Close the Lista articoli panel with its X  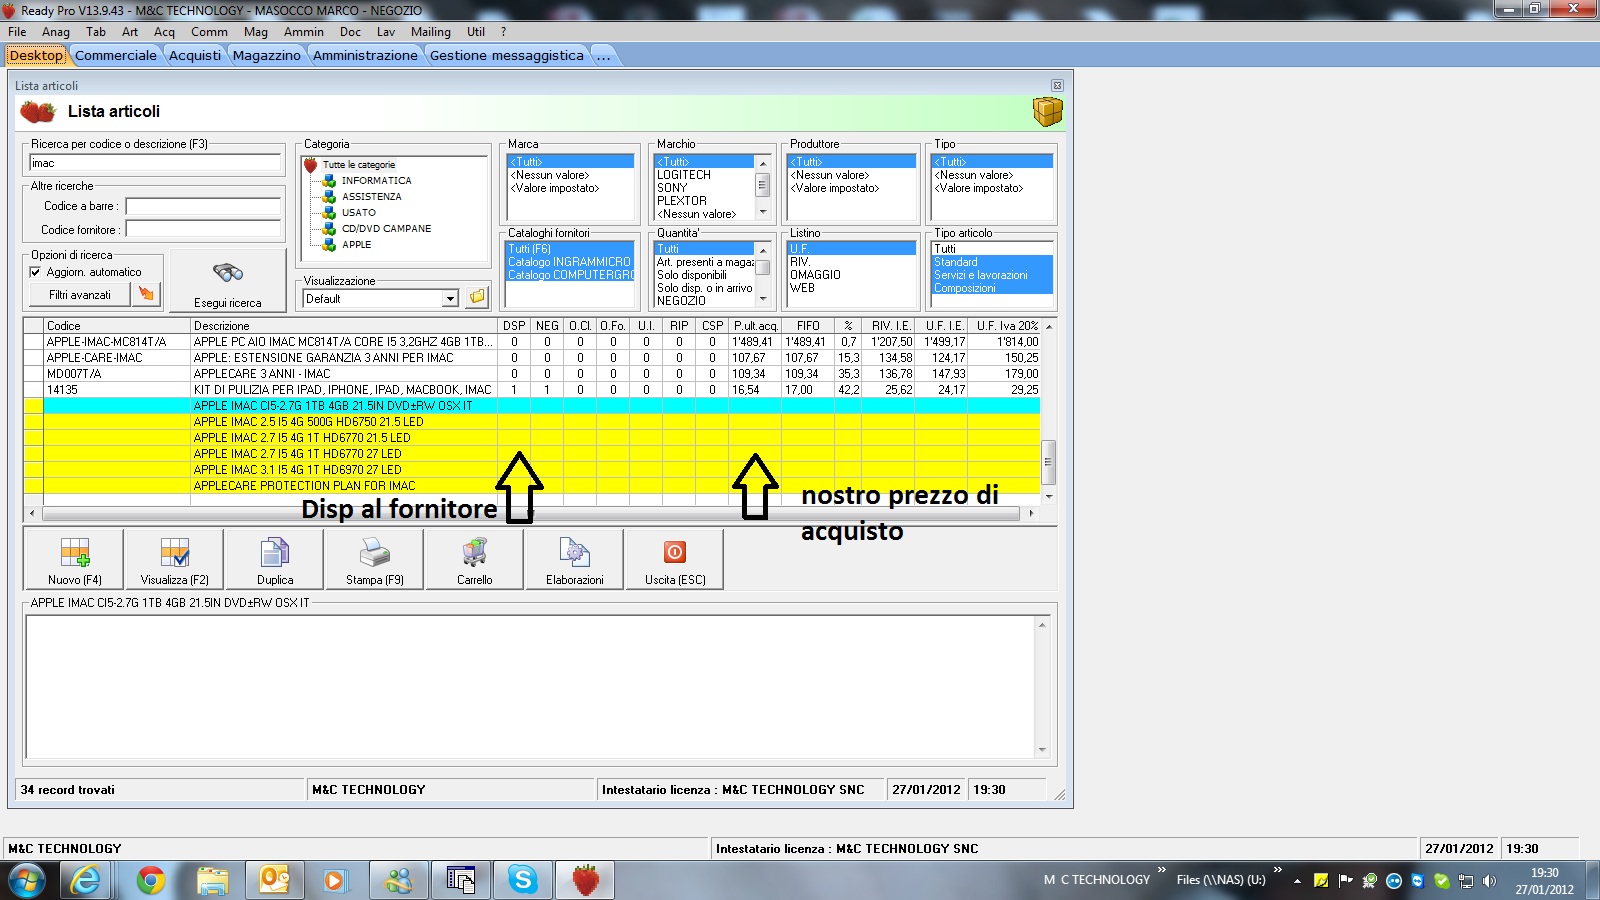pos(1057,86)
